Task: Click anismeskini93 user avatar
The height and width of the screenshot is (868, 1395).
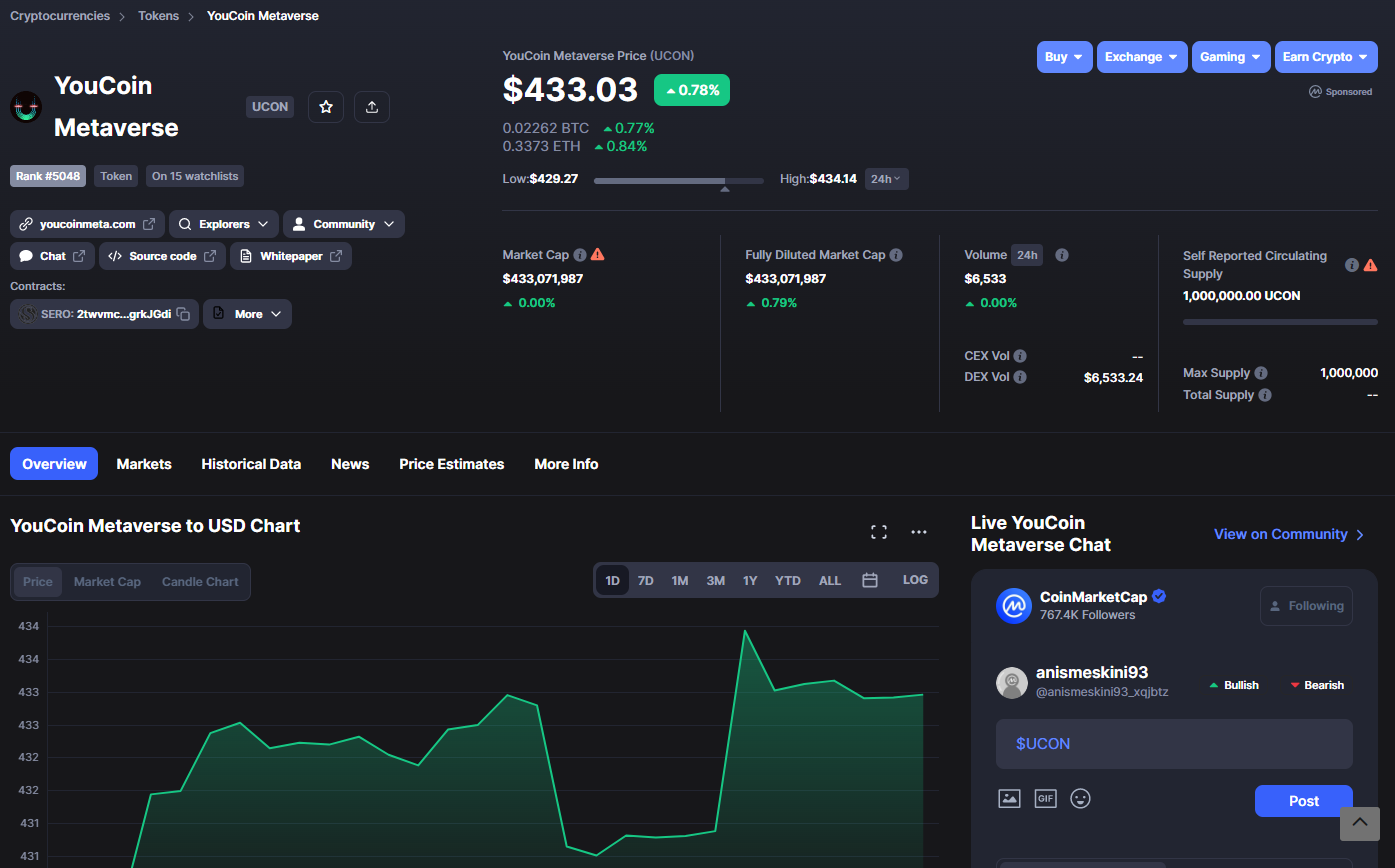Action: [1012, 683]
